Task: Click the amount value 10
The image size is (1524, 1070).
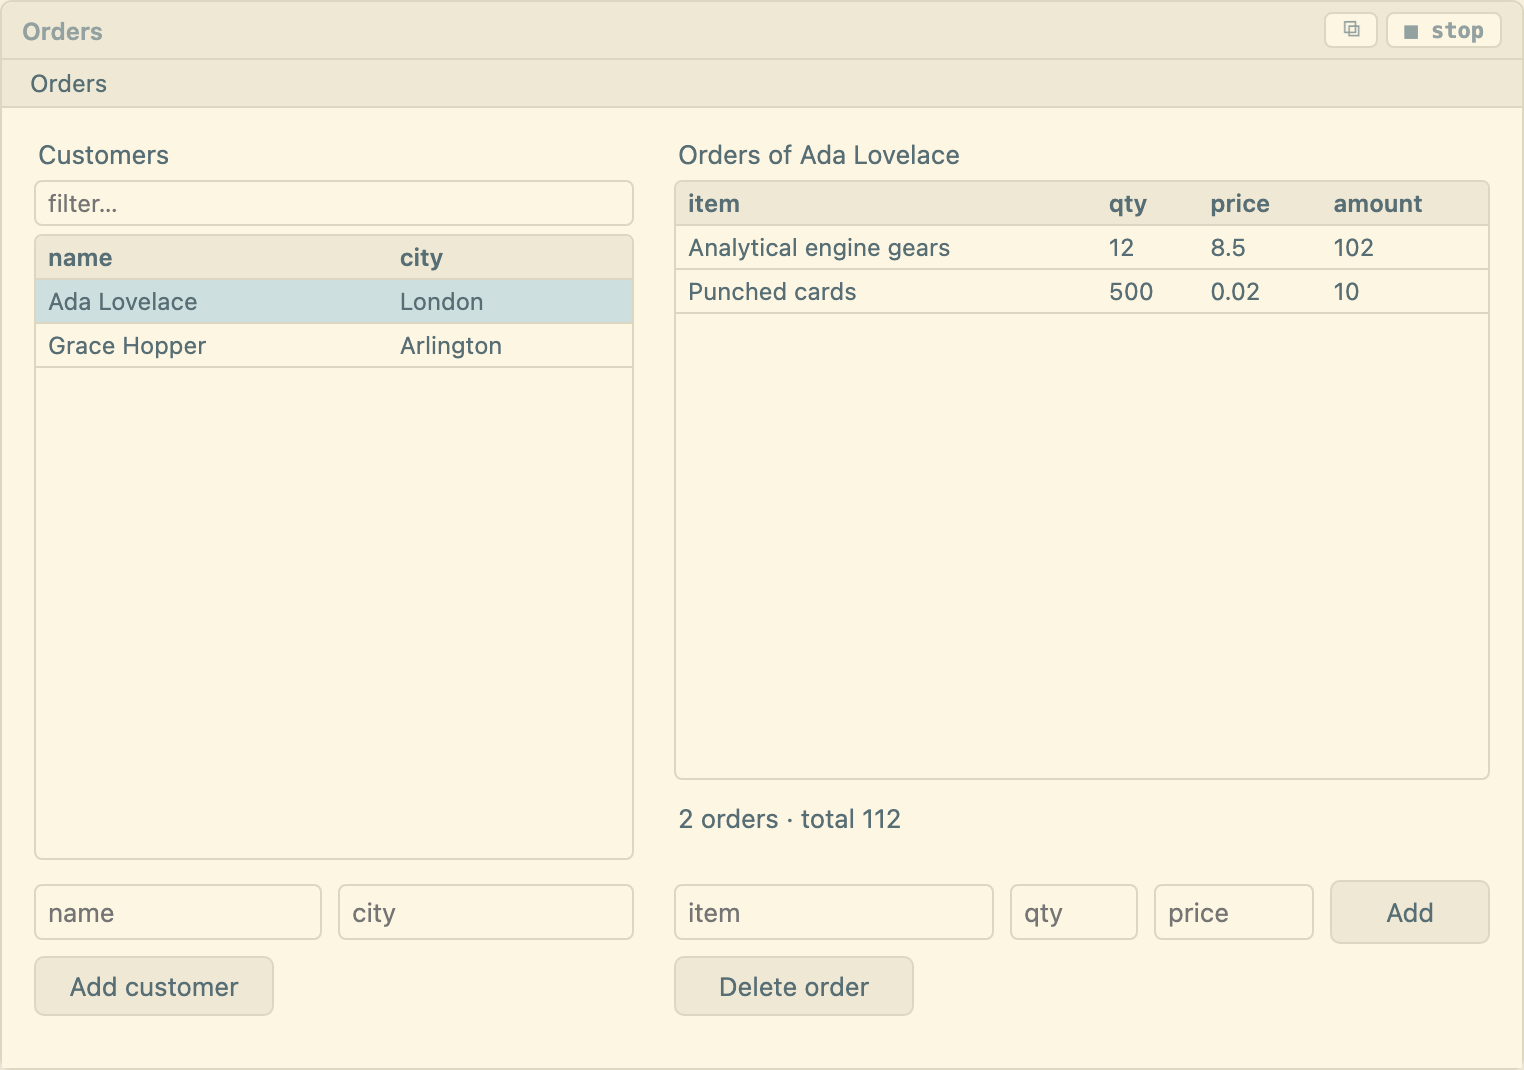Action: pos(1346,292)
